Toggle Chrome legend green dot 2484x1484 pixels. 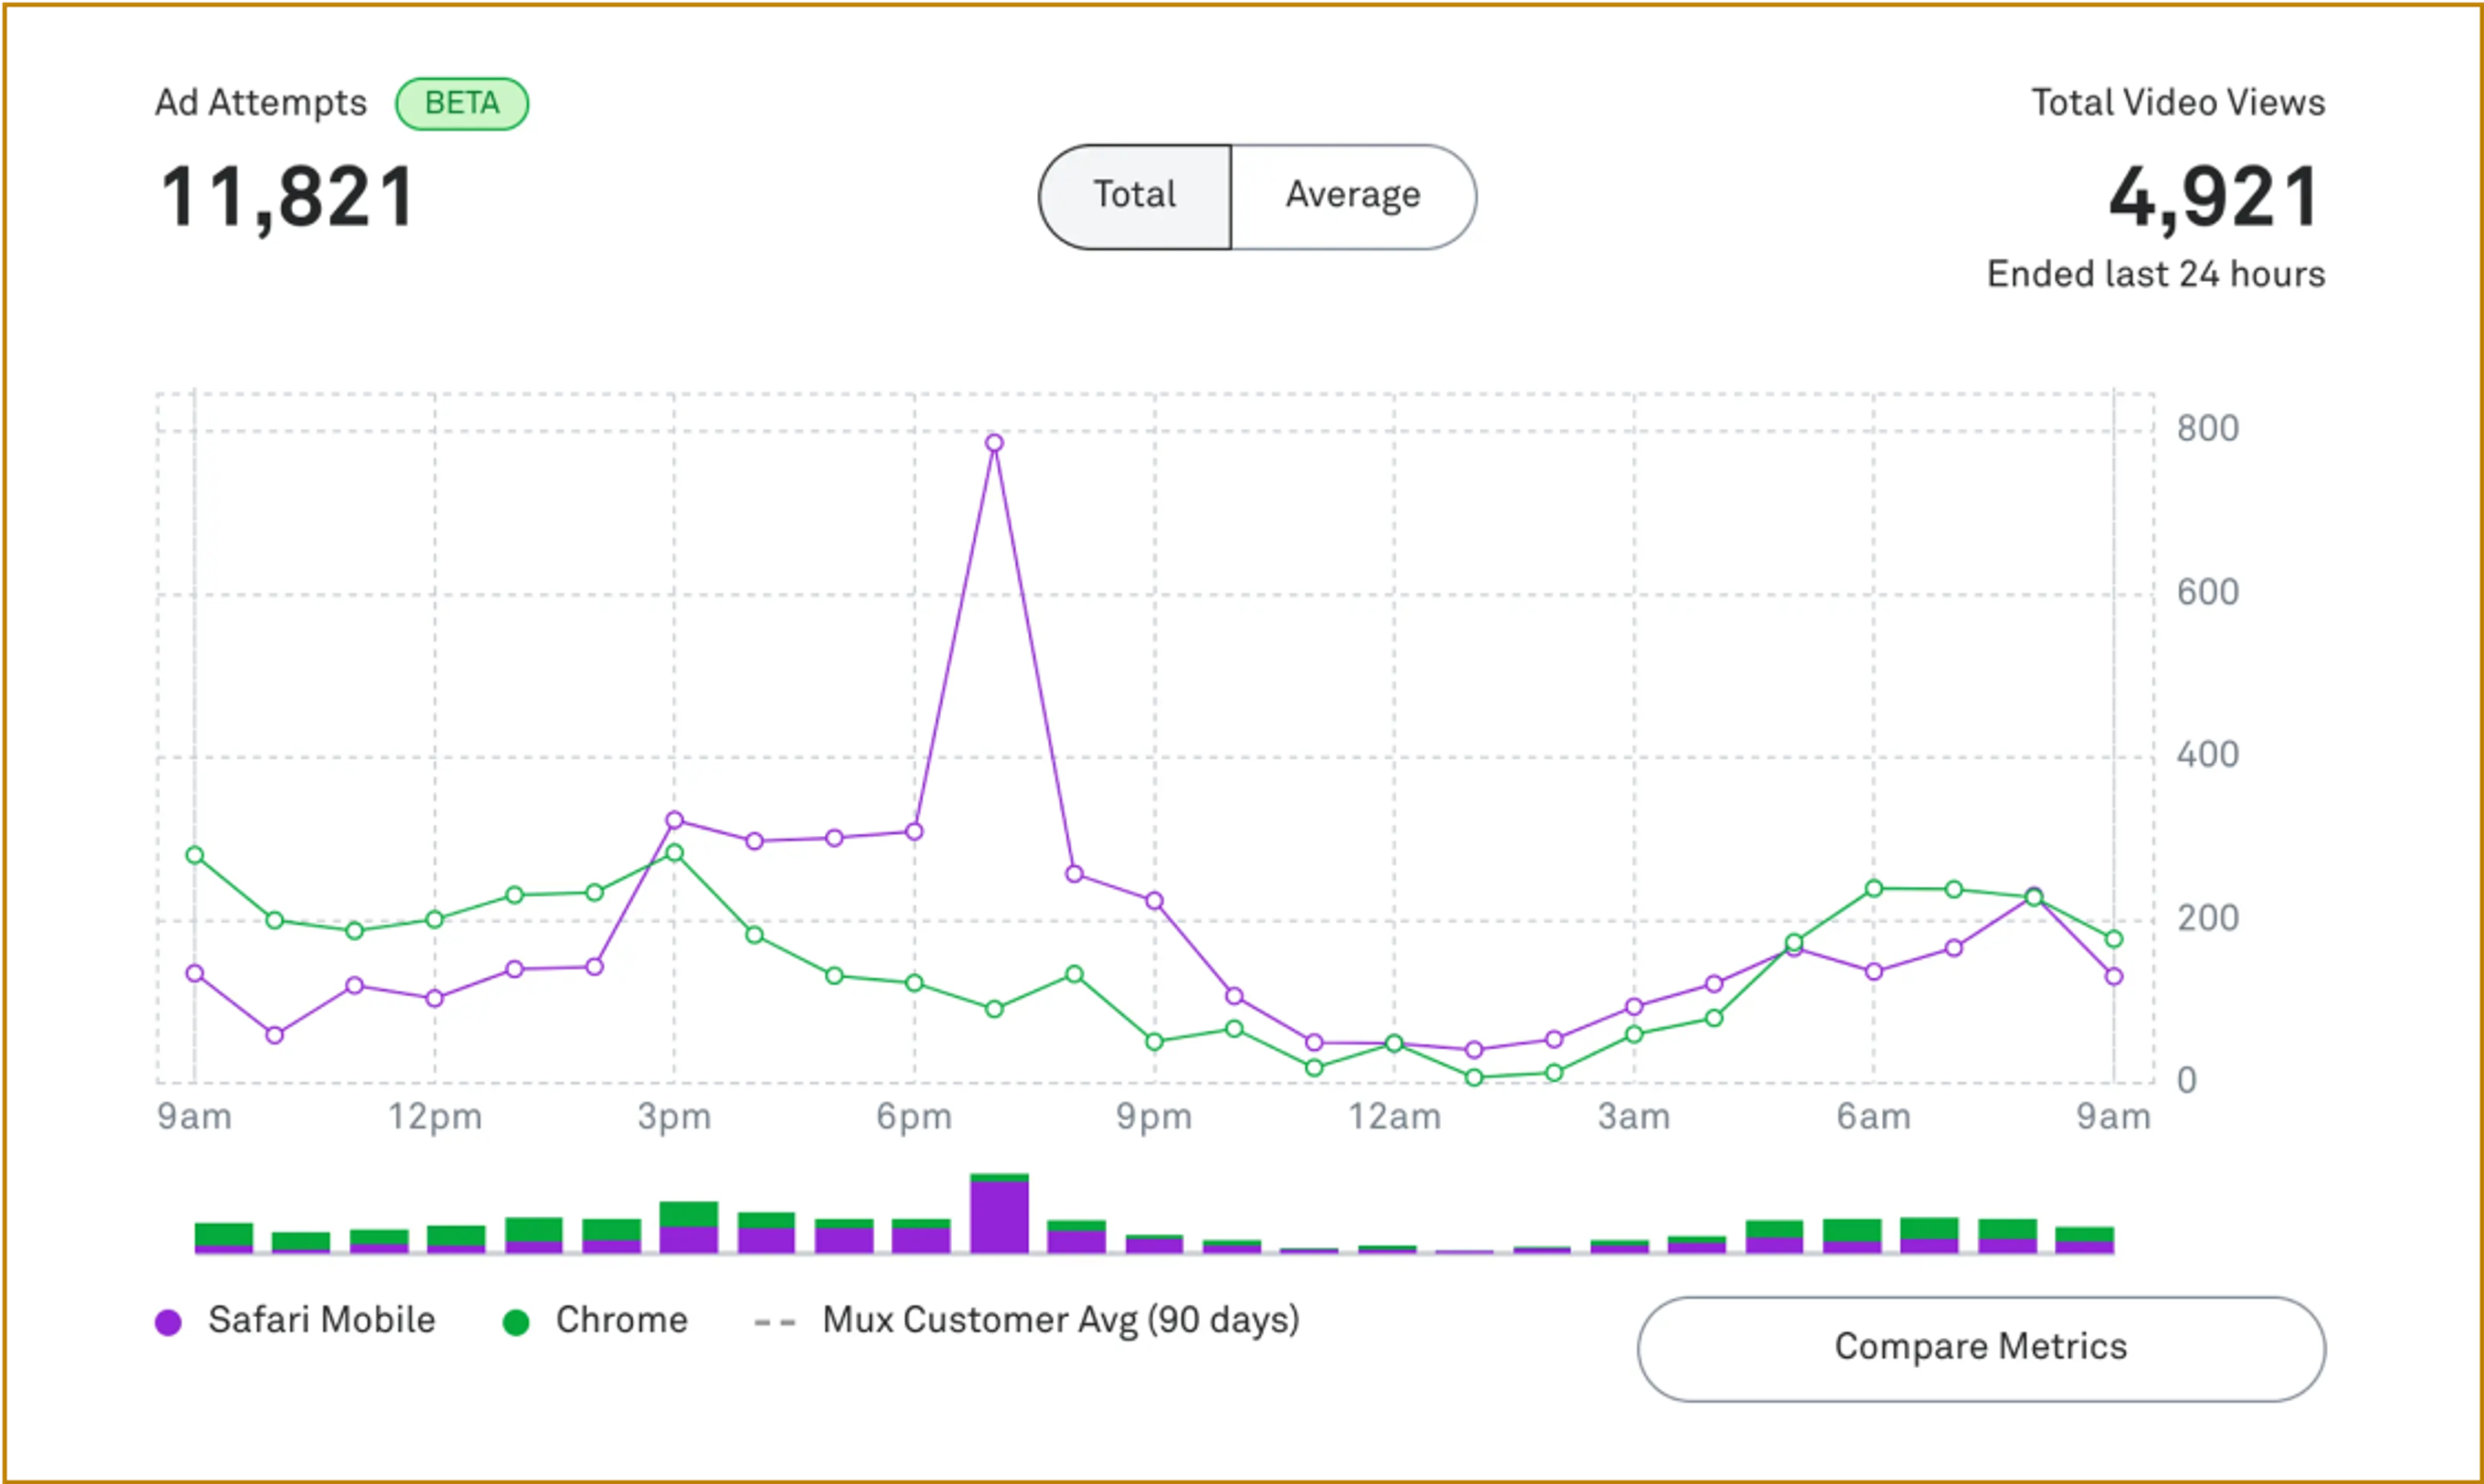pyautogui.click(x=516, y=1322)
